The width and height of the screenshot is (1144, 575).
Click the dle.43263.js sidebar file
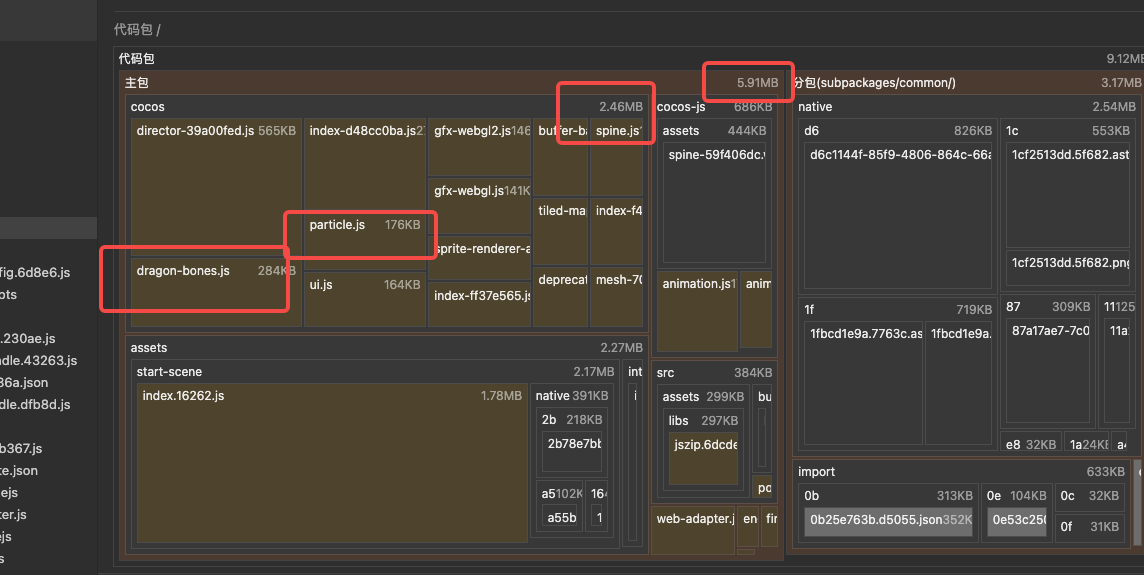tap(38, 360)
